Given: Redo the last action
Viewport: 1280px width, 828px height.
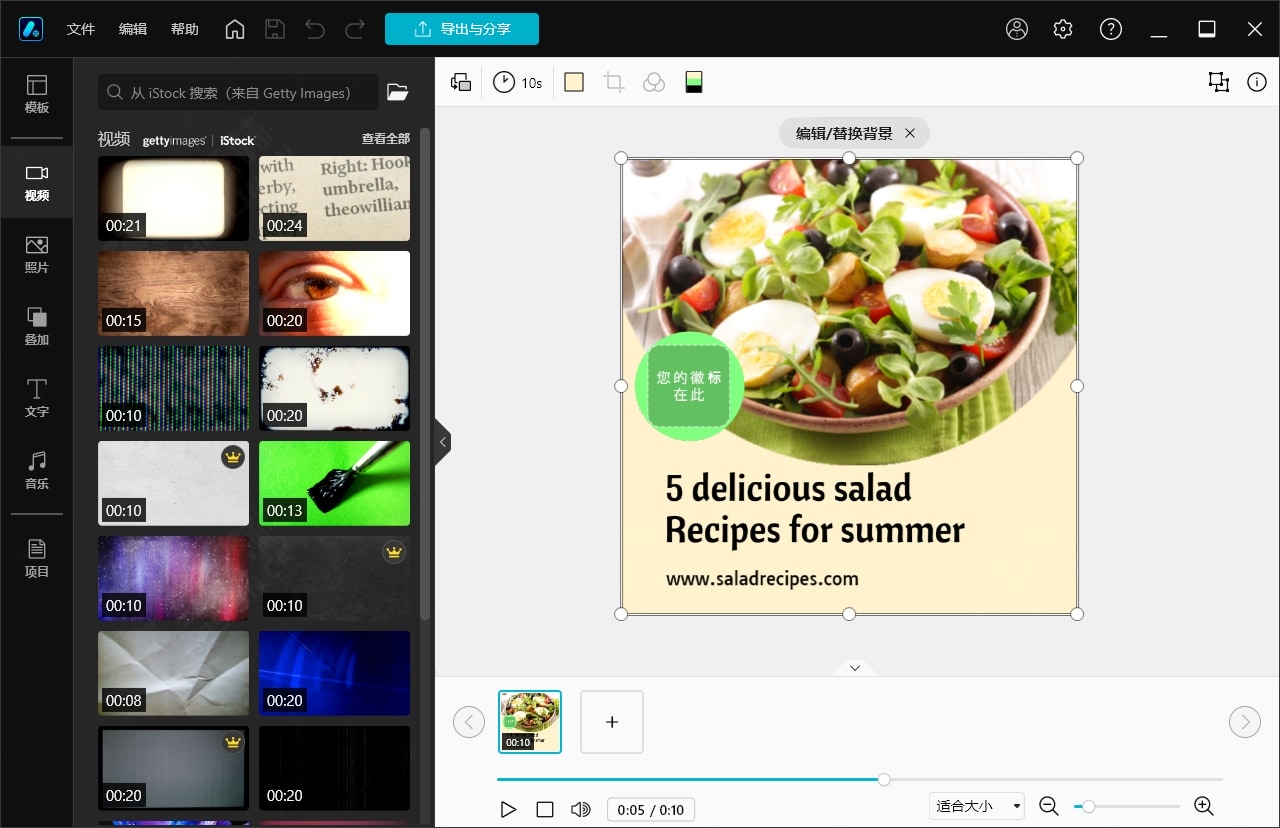Looking at the screenshot, I should [355, 29].
